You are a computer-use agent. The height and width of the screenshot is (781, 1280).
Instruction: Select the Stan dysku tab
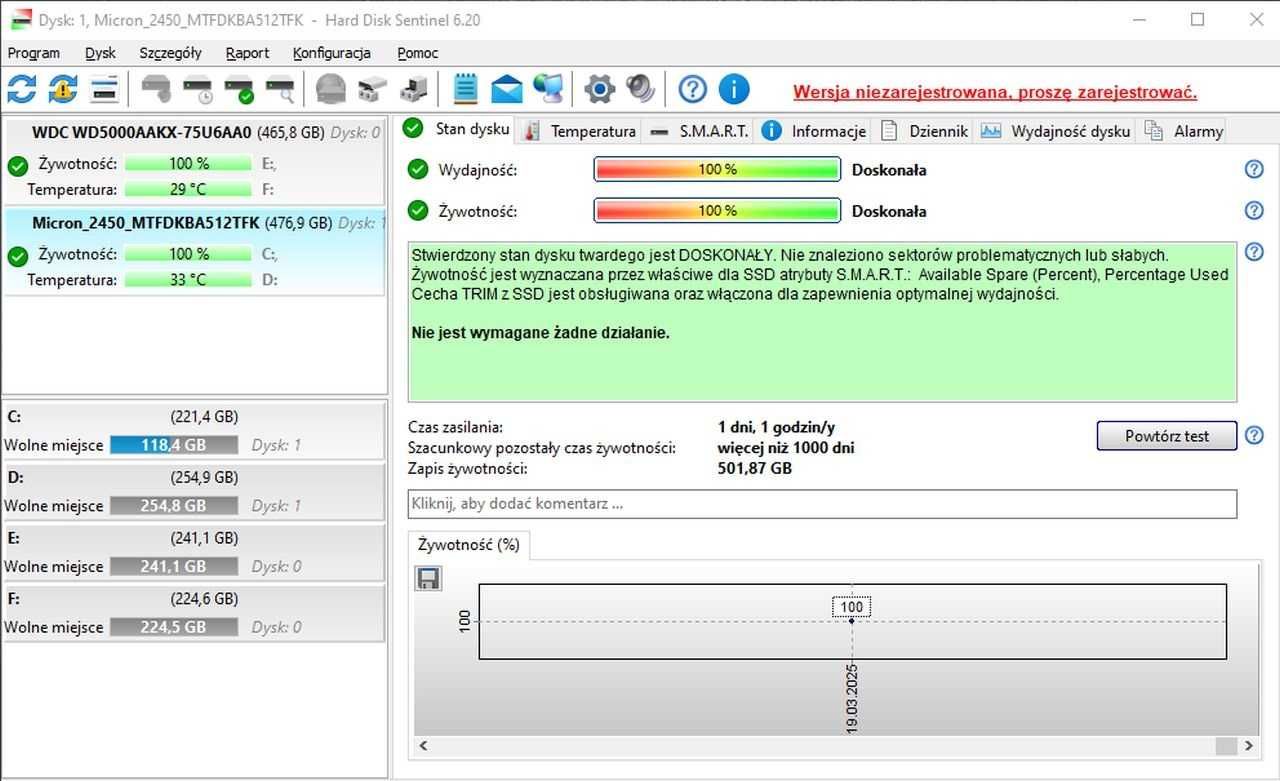point(457,129)
